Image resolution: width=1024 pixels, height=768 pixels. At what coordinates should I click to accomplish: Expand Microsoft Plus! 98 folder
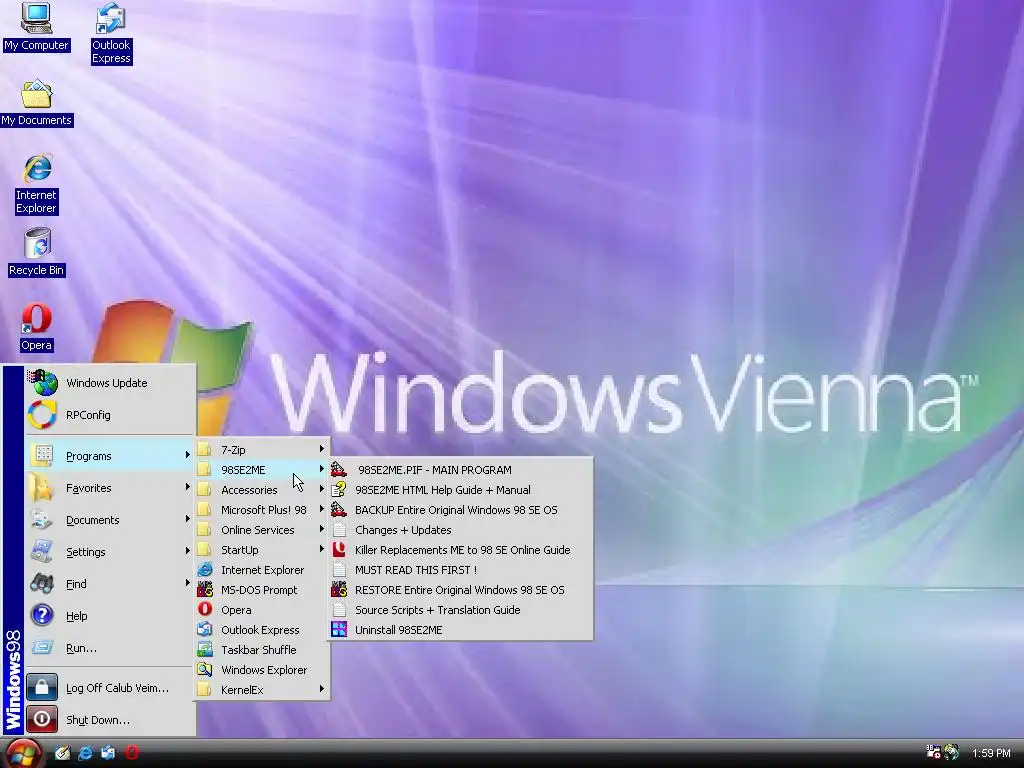tap(261, 509)
